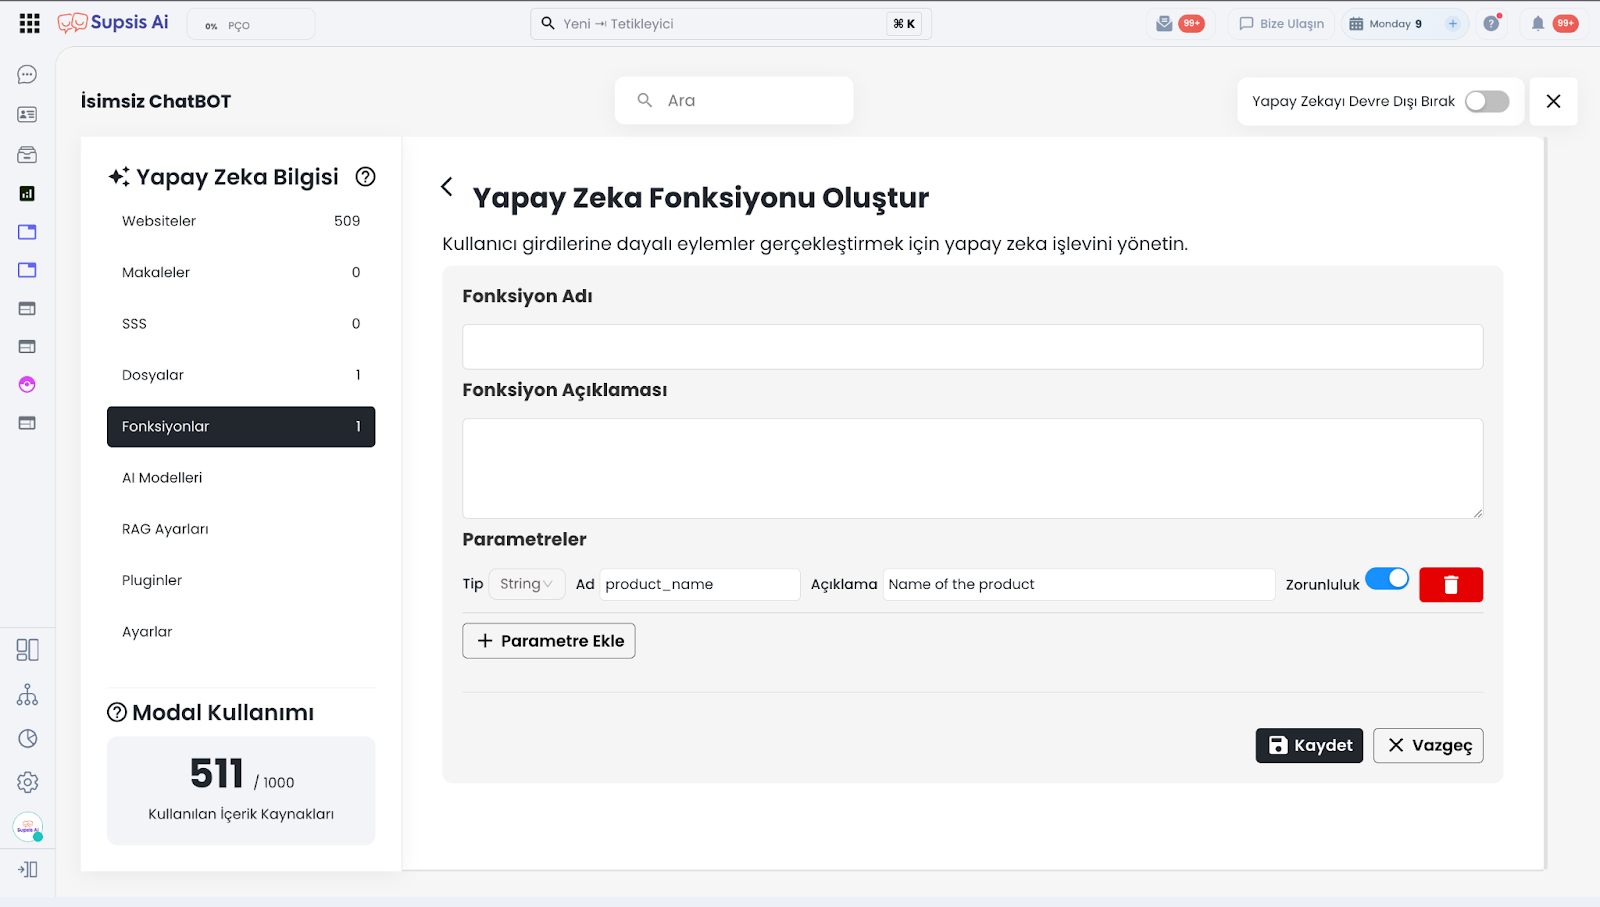The width and height of the screenshot is (1600, 907).
Task: Open the settings gear in sidebar
Action: 27,782
